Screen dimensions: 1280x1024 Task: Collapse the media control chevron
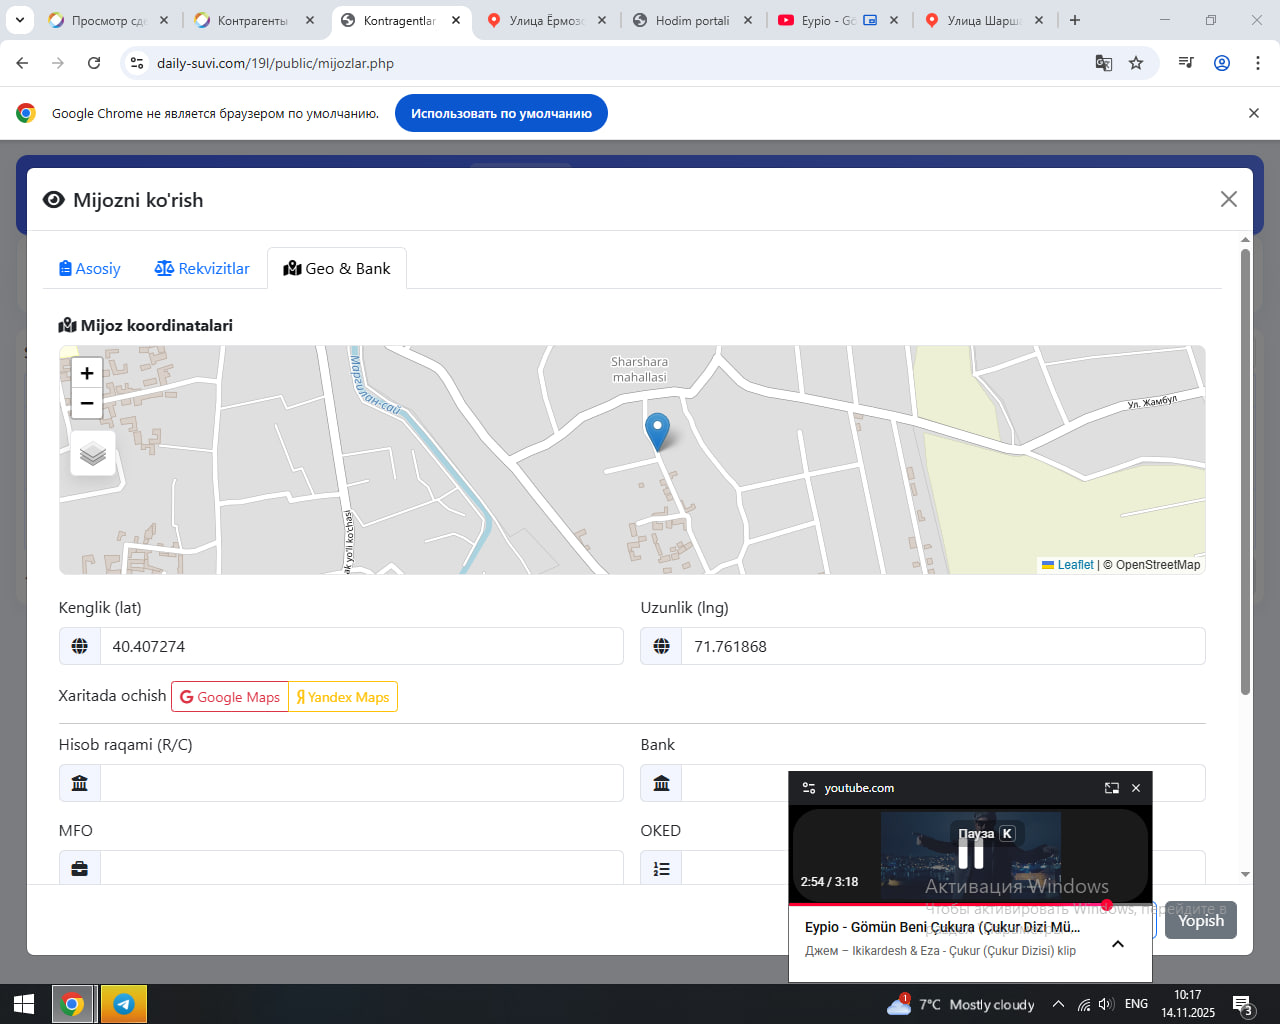(x=1118, y=944)
